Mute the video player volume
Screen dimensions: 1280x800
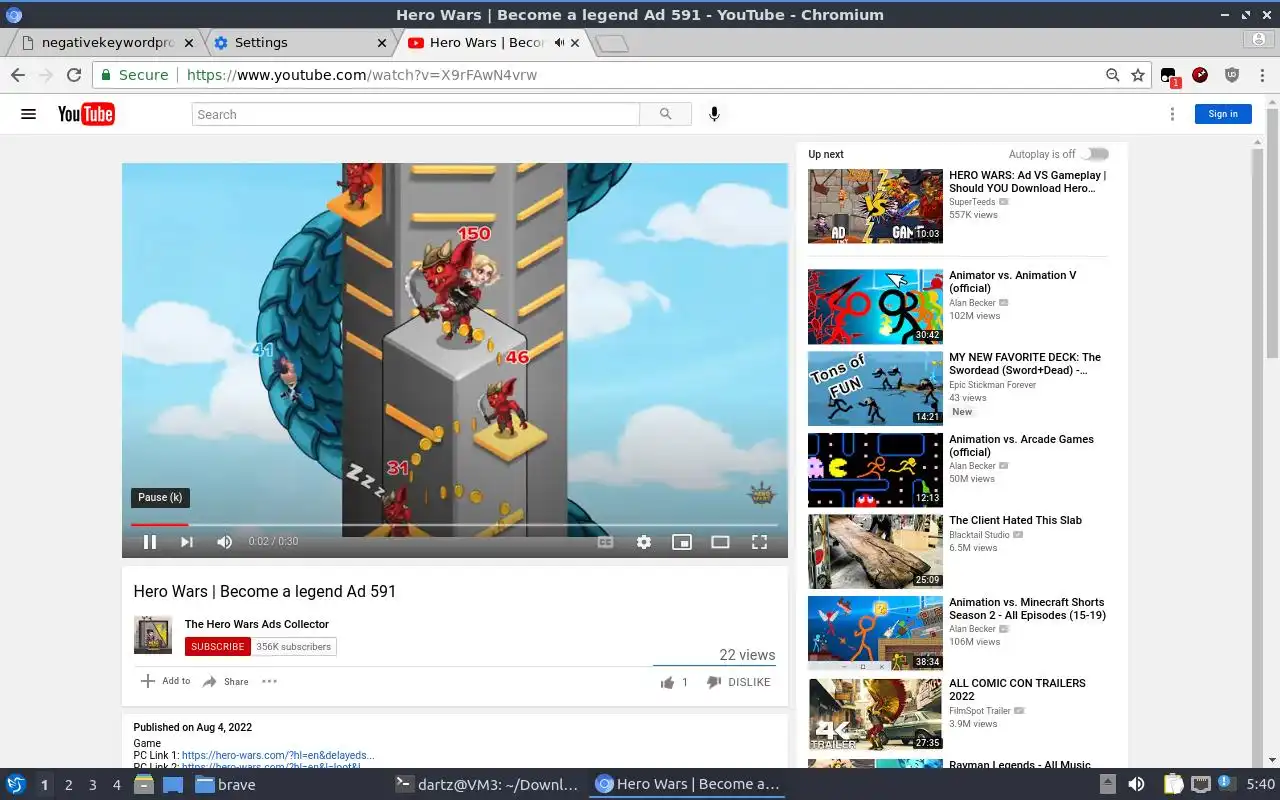(224, 542)
